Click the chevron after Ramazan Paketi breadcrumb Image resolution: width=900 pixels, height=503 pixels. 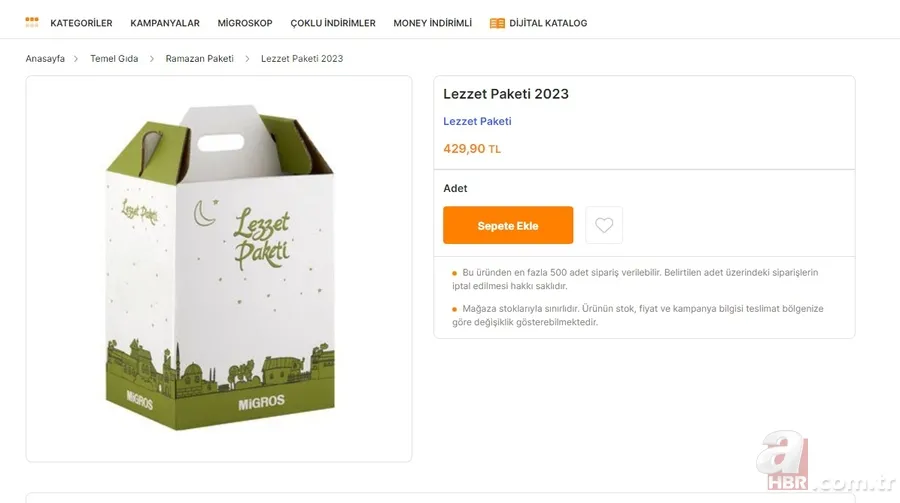tap(247, 59)
